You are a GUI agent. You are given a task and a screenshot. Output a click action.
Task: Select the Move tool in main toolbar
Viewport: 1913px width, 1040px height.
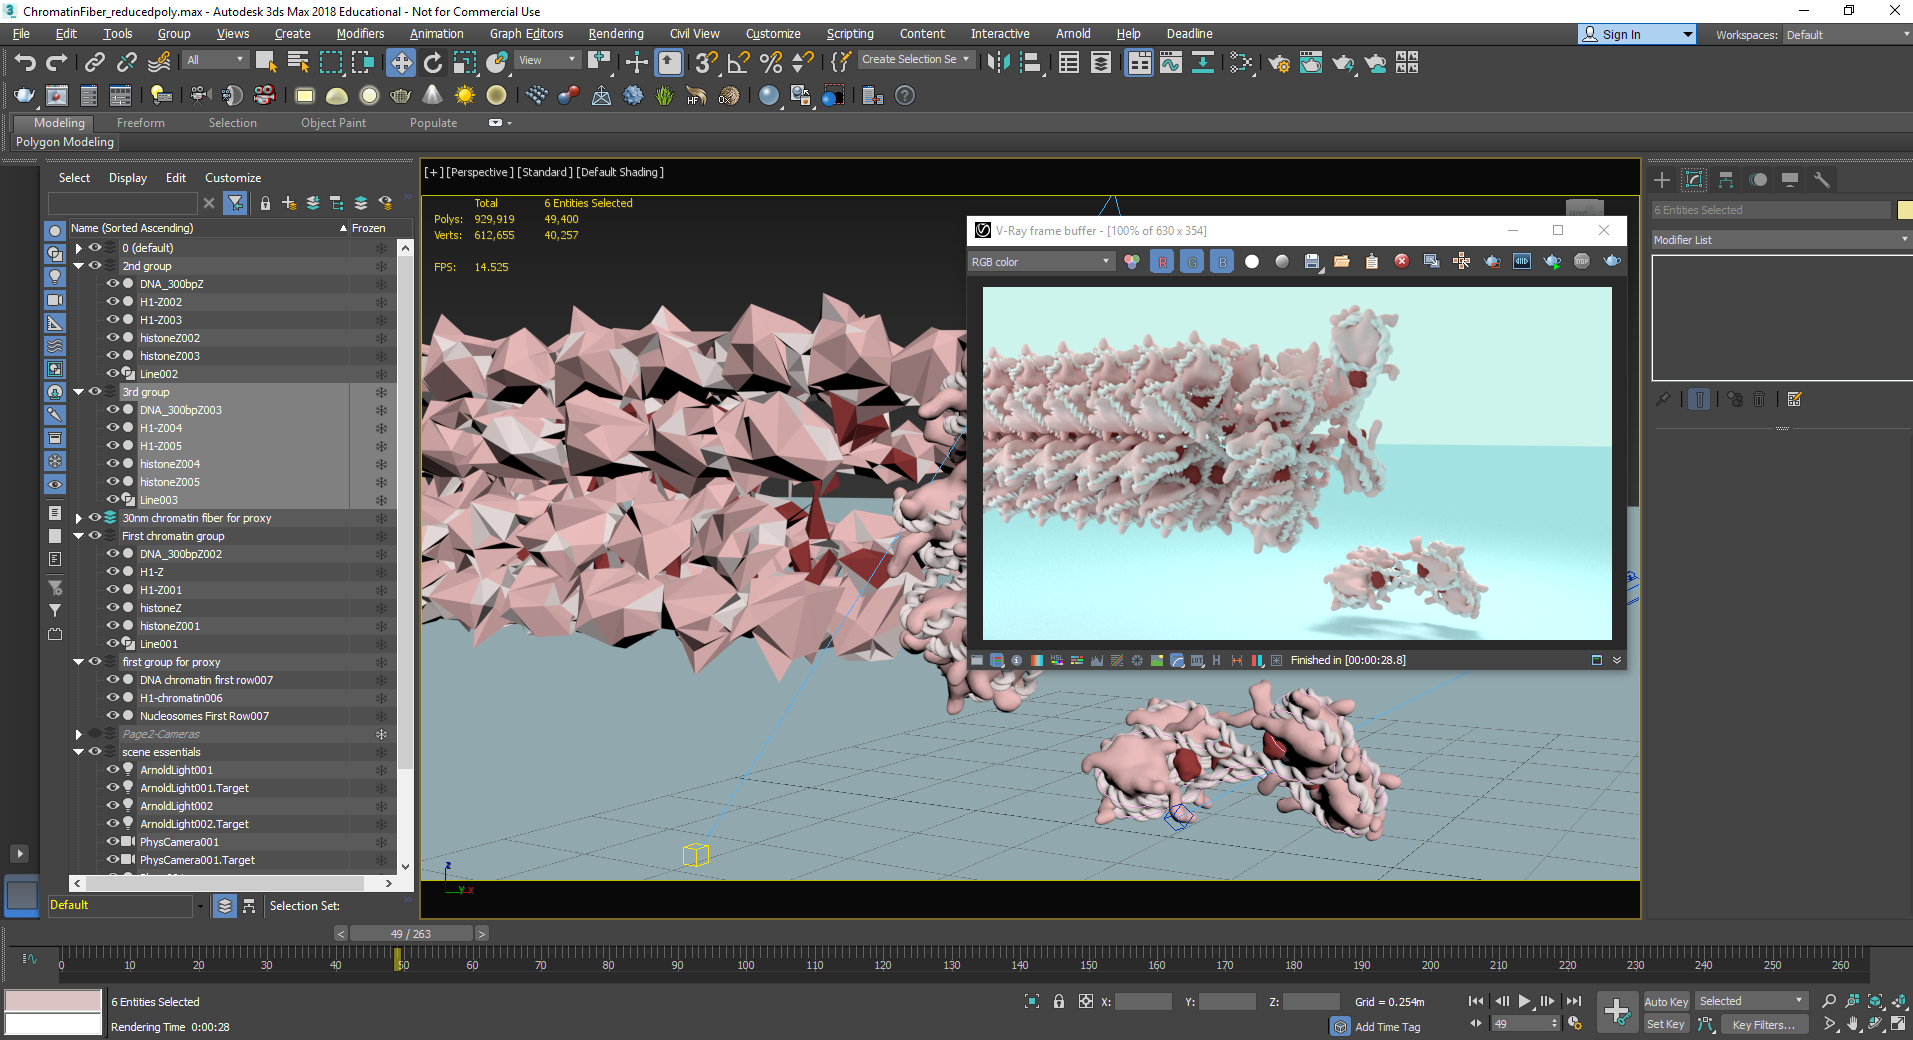pos(400,63)
